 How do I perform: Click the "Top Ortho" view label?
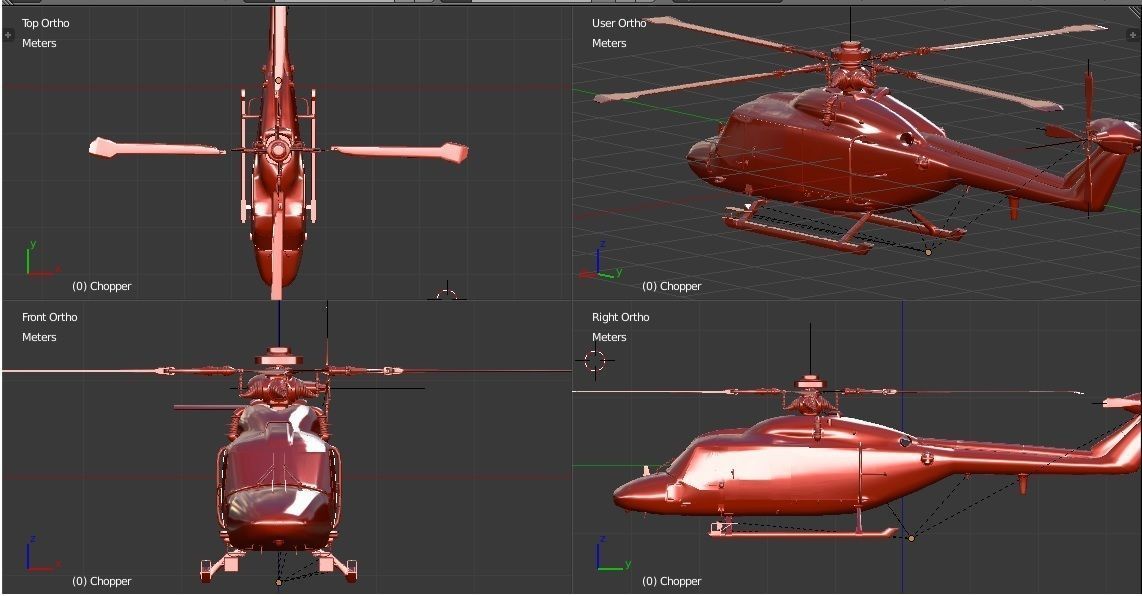pyautogui.click(x=45, y=23)
